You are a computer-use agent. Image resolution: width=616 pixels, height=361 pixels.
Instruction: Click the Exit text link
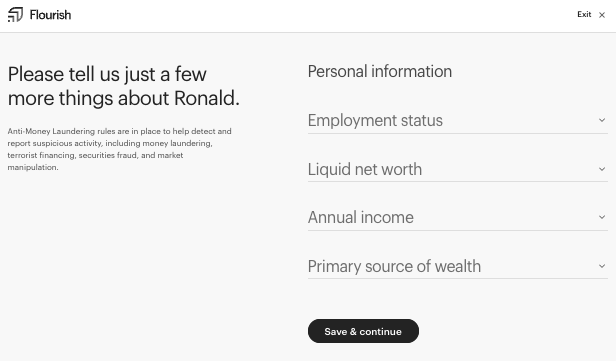click(x=584, y=15)
